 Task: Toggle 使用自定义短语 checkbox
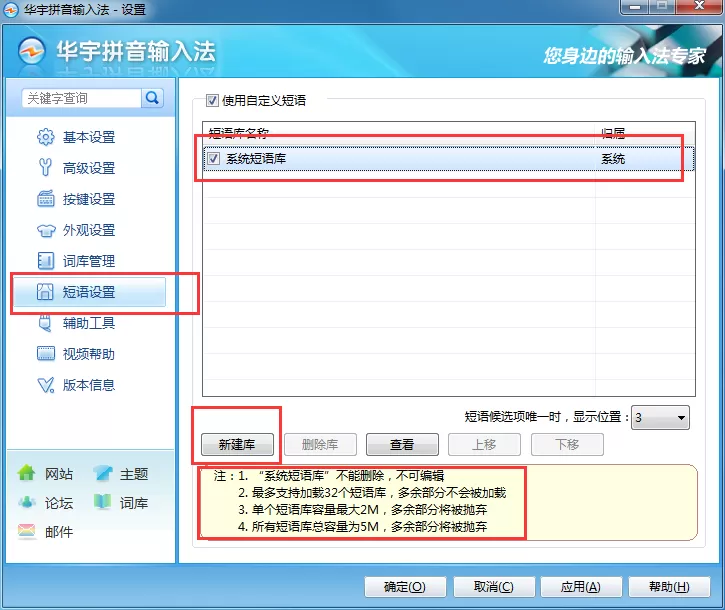212,100
